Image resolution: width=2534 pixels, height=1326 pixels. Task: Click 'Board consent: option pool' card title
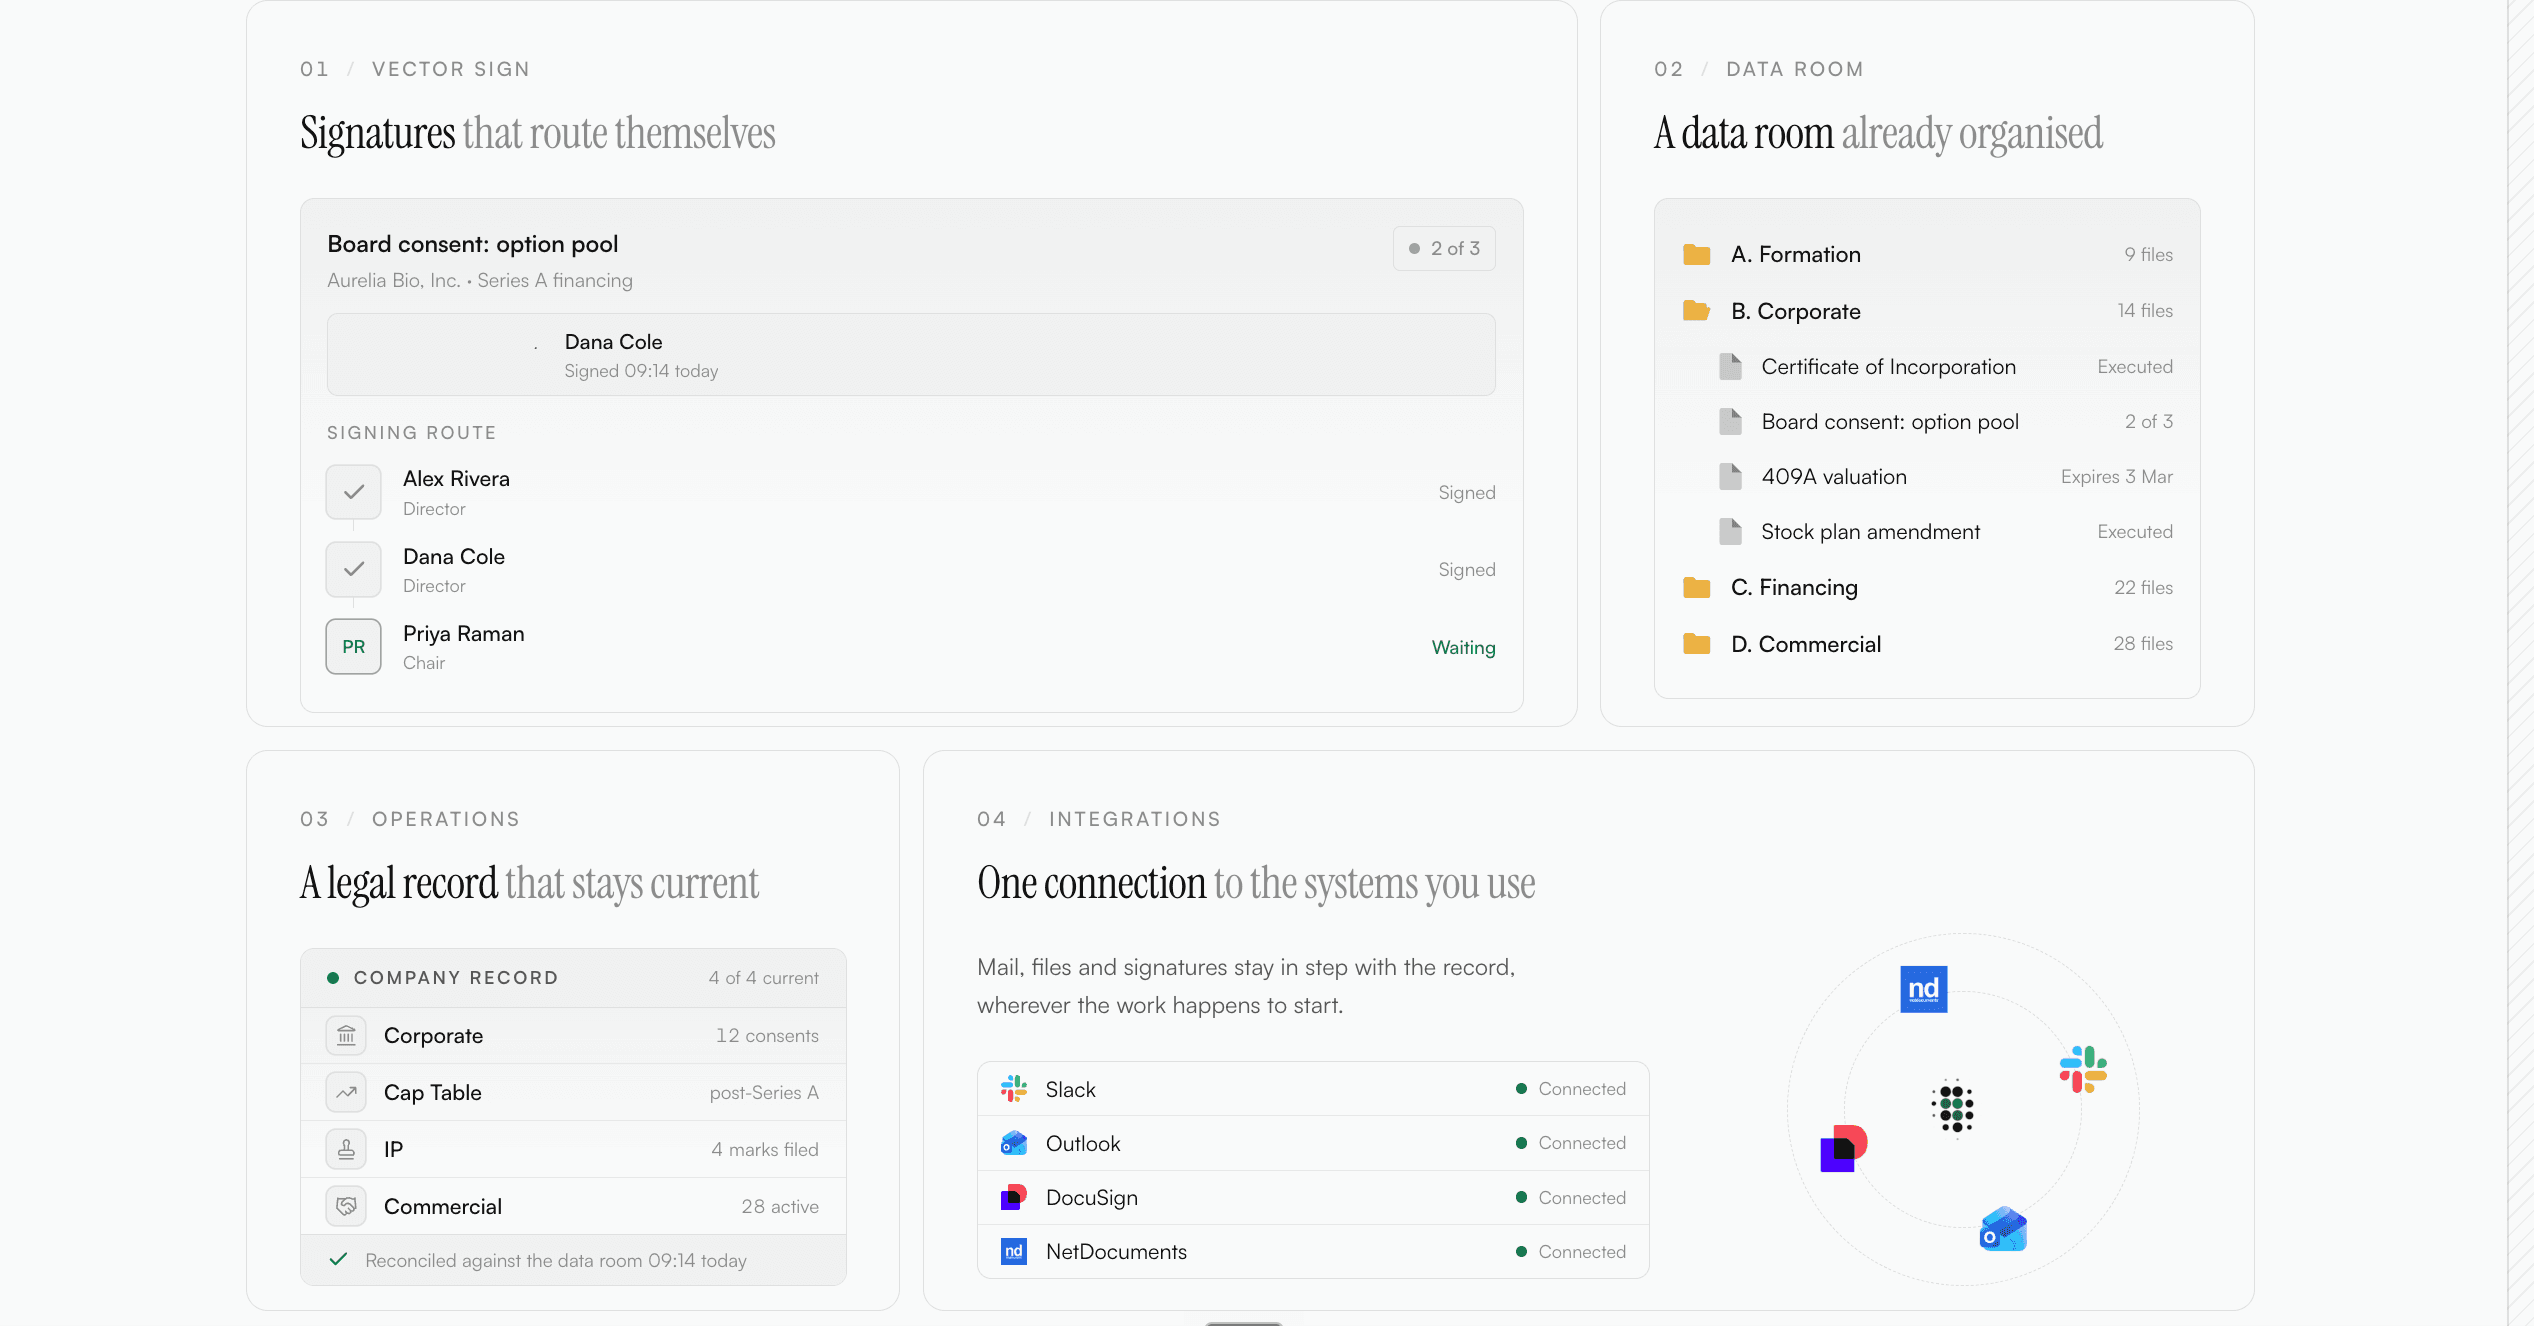coord(472,244)
